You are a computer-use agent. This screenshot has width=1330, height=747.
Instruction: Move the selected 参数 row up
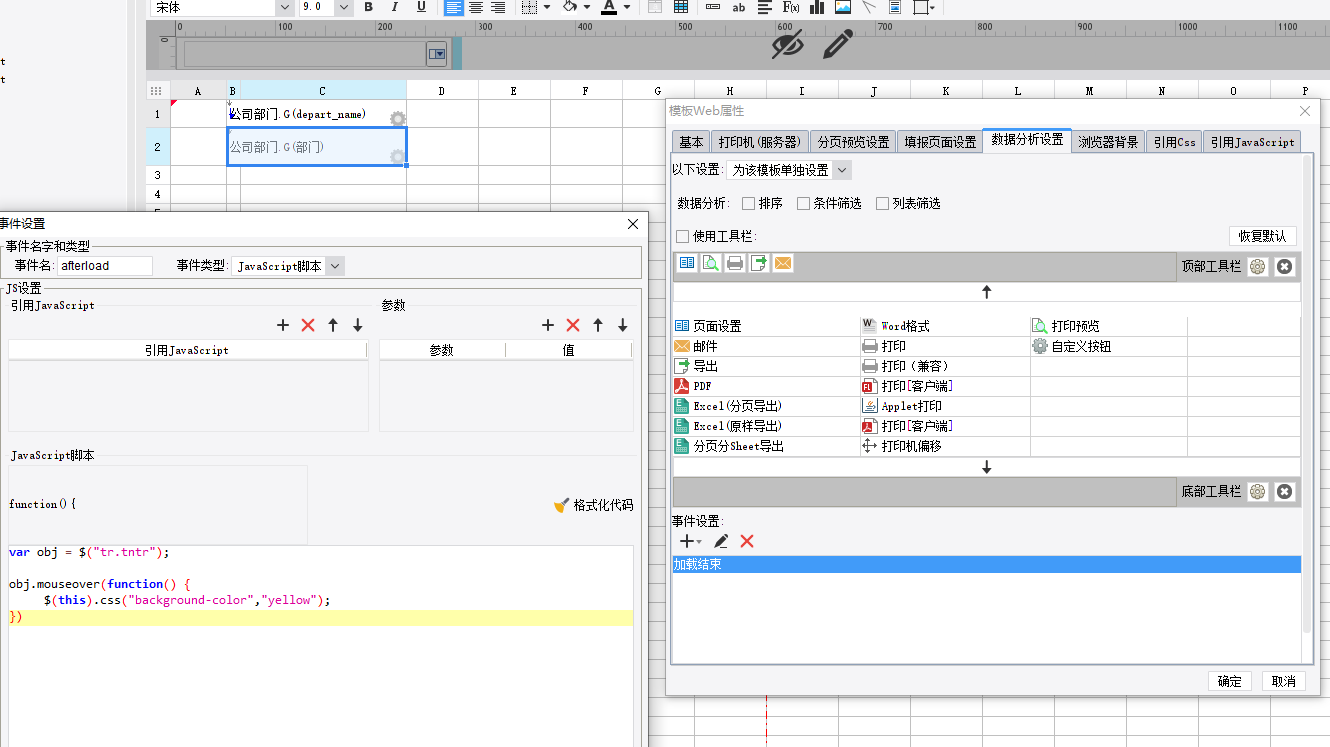click(x=598, y=325)
